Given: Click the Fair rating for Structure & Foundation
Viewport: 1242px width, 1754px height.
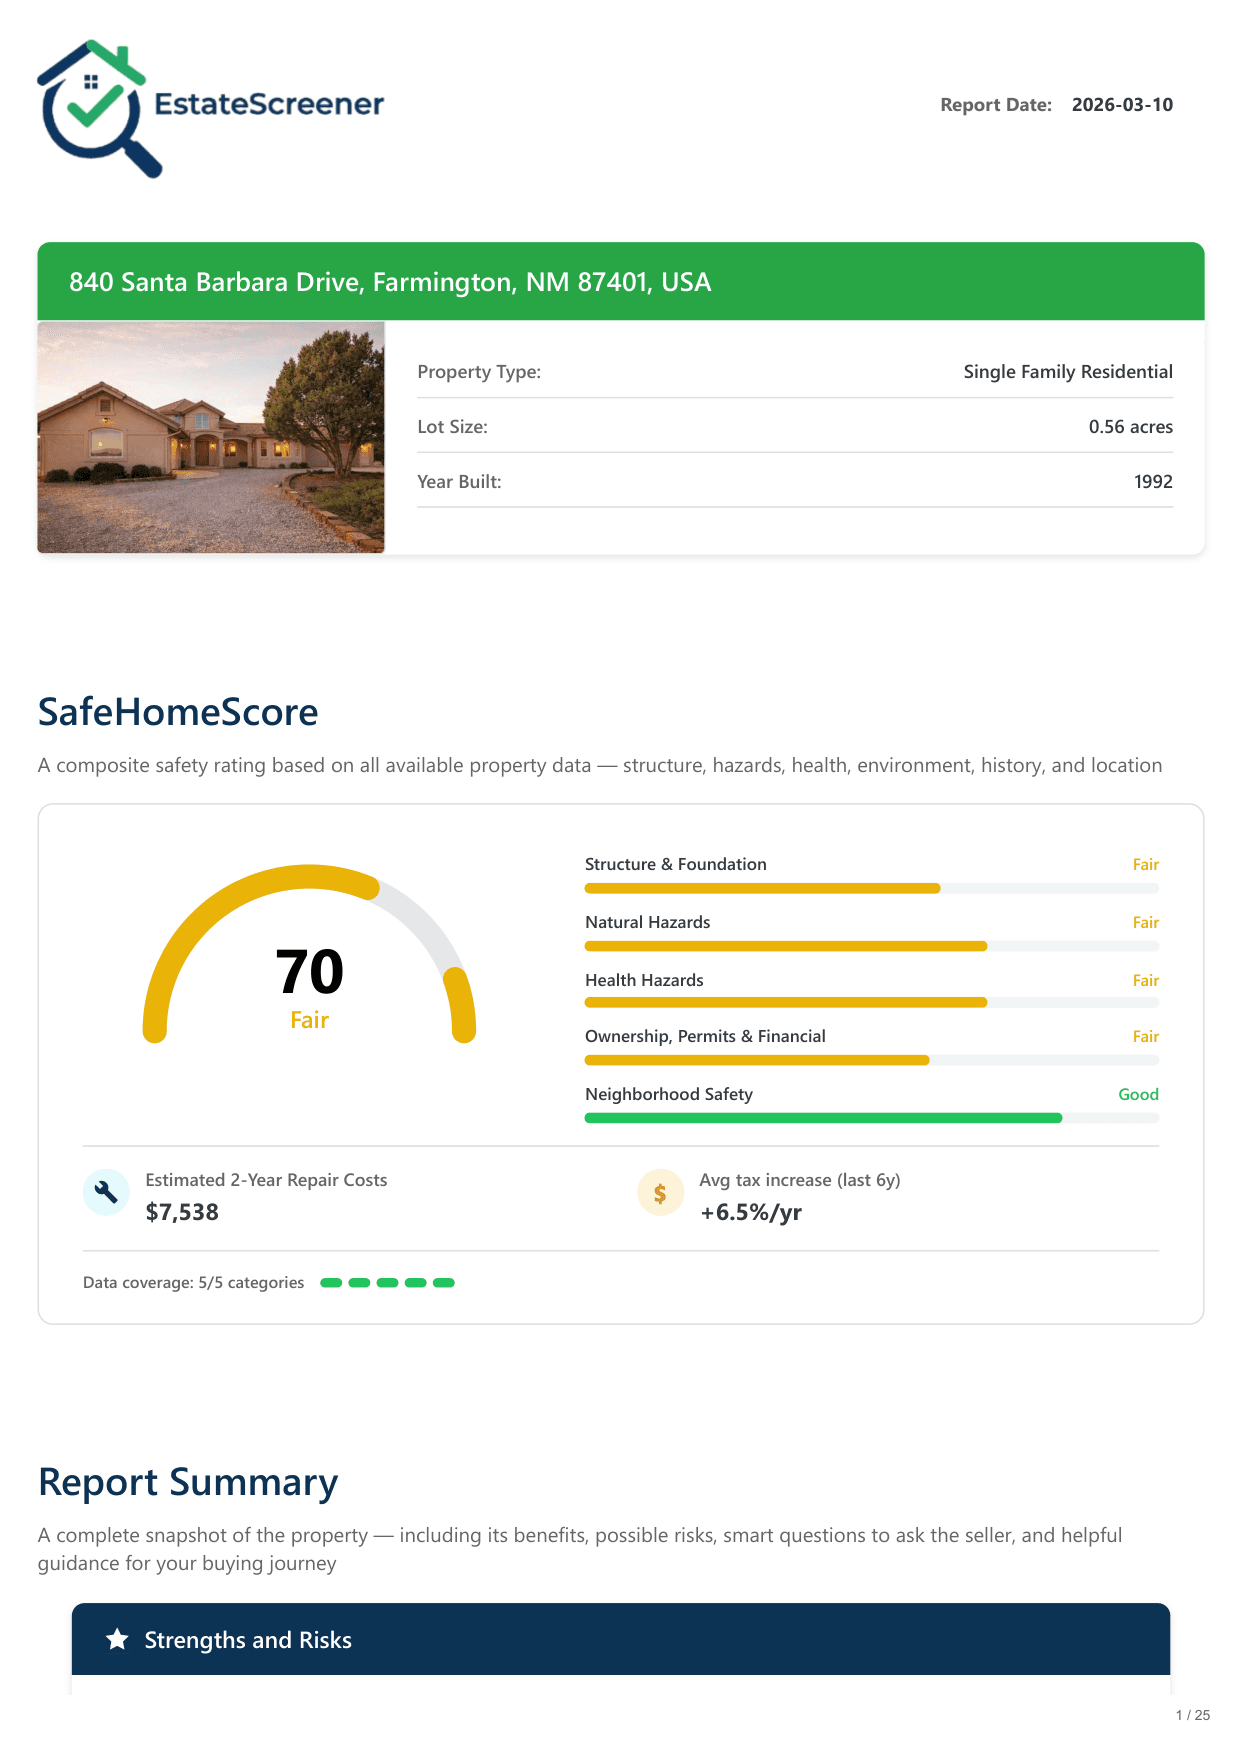Looking at the screenshot, I should 1146,864.
